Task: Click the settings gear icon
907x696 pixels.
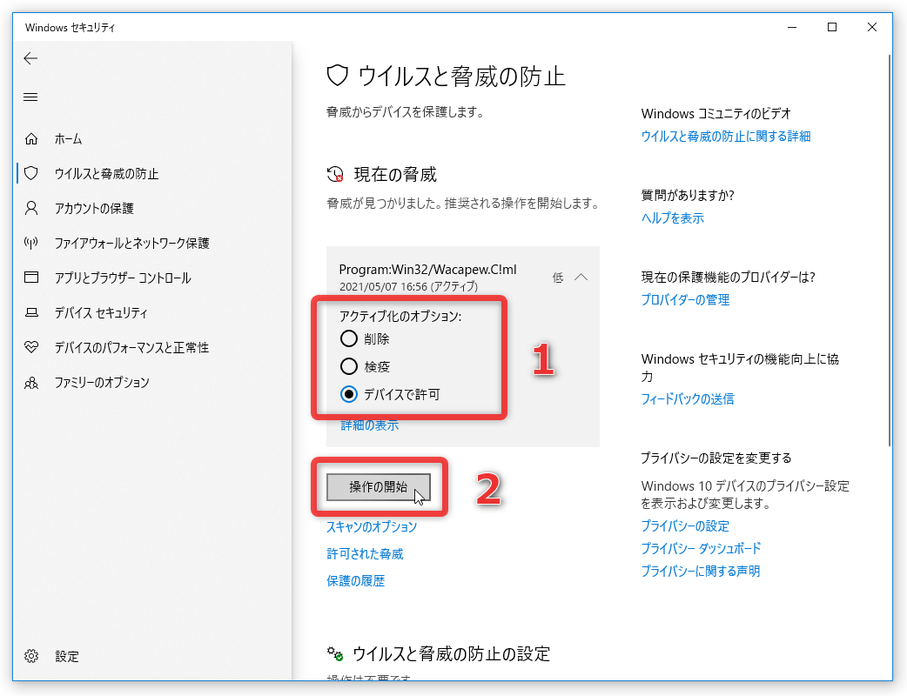Action: (31, 656)
